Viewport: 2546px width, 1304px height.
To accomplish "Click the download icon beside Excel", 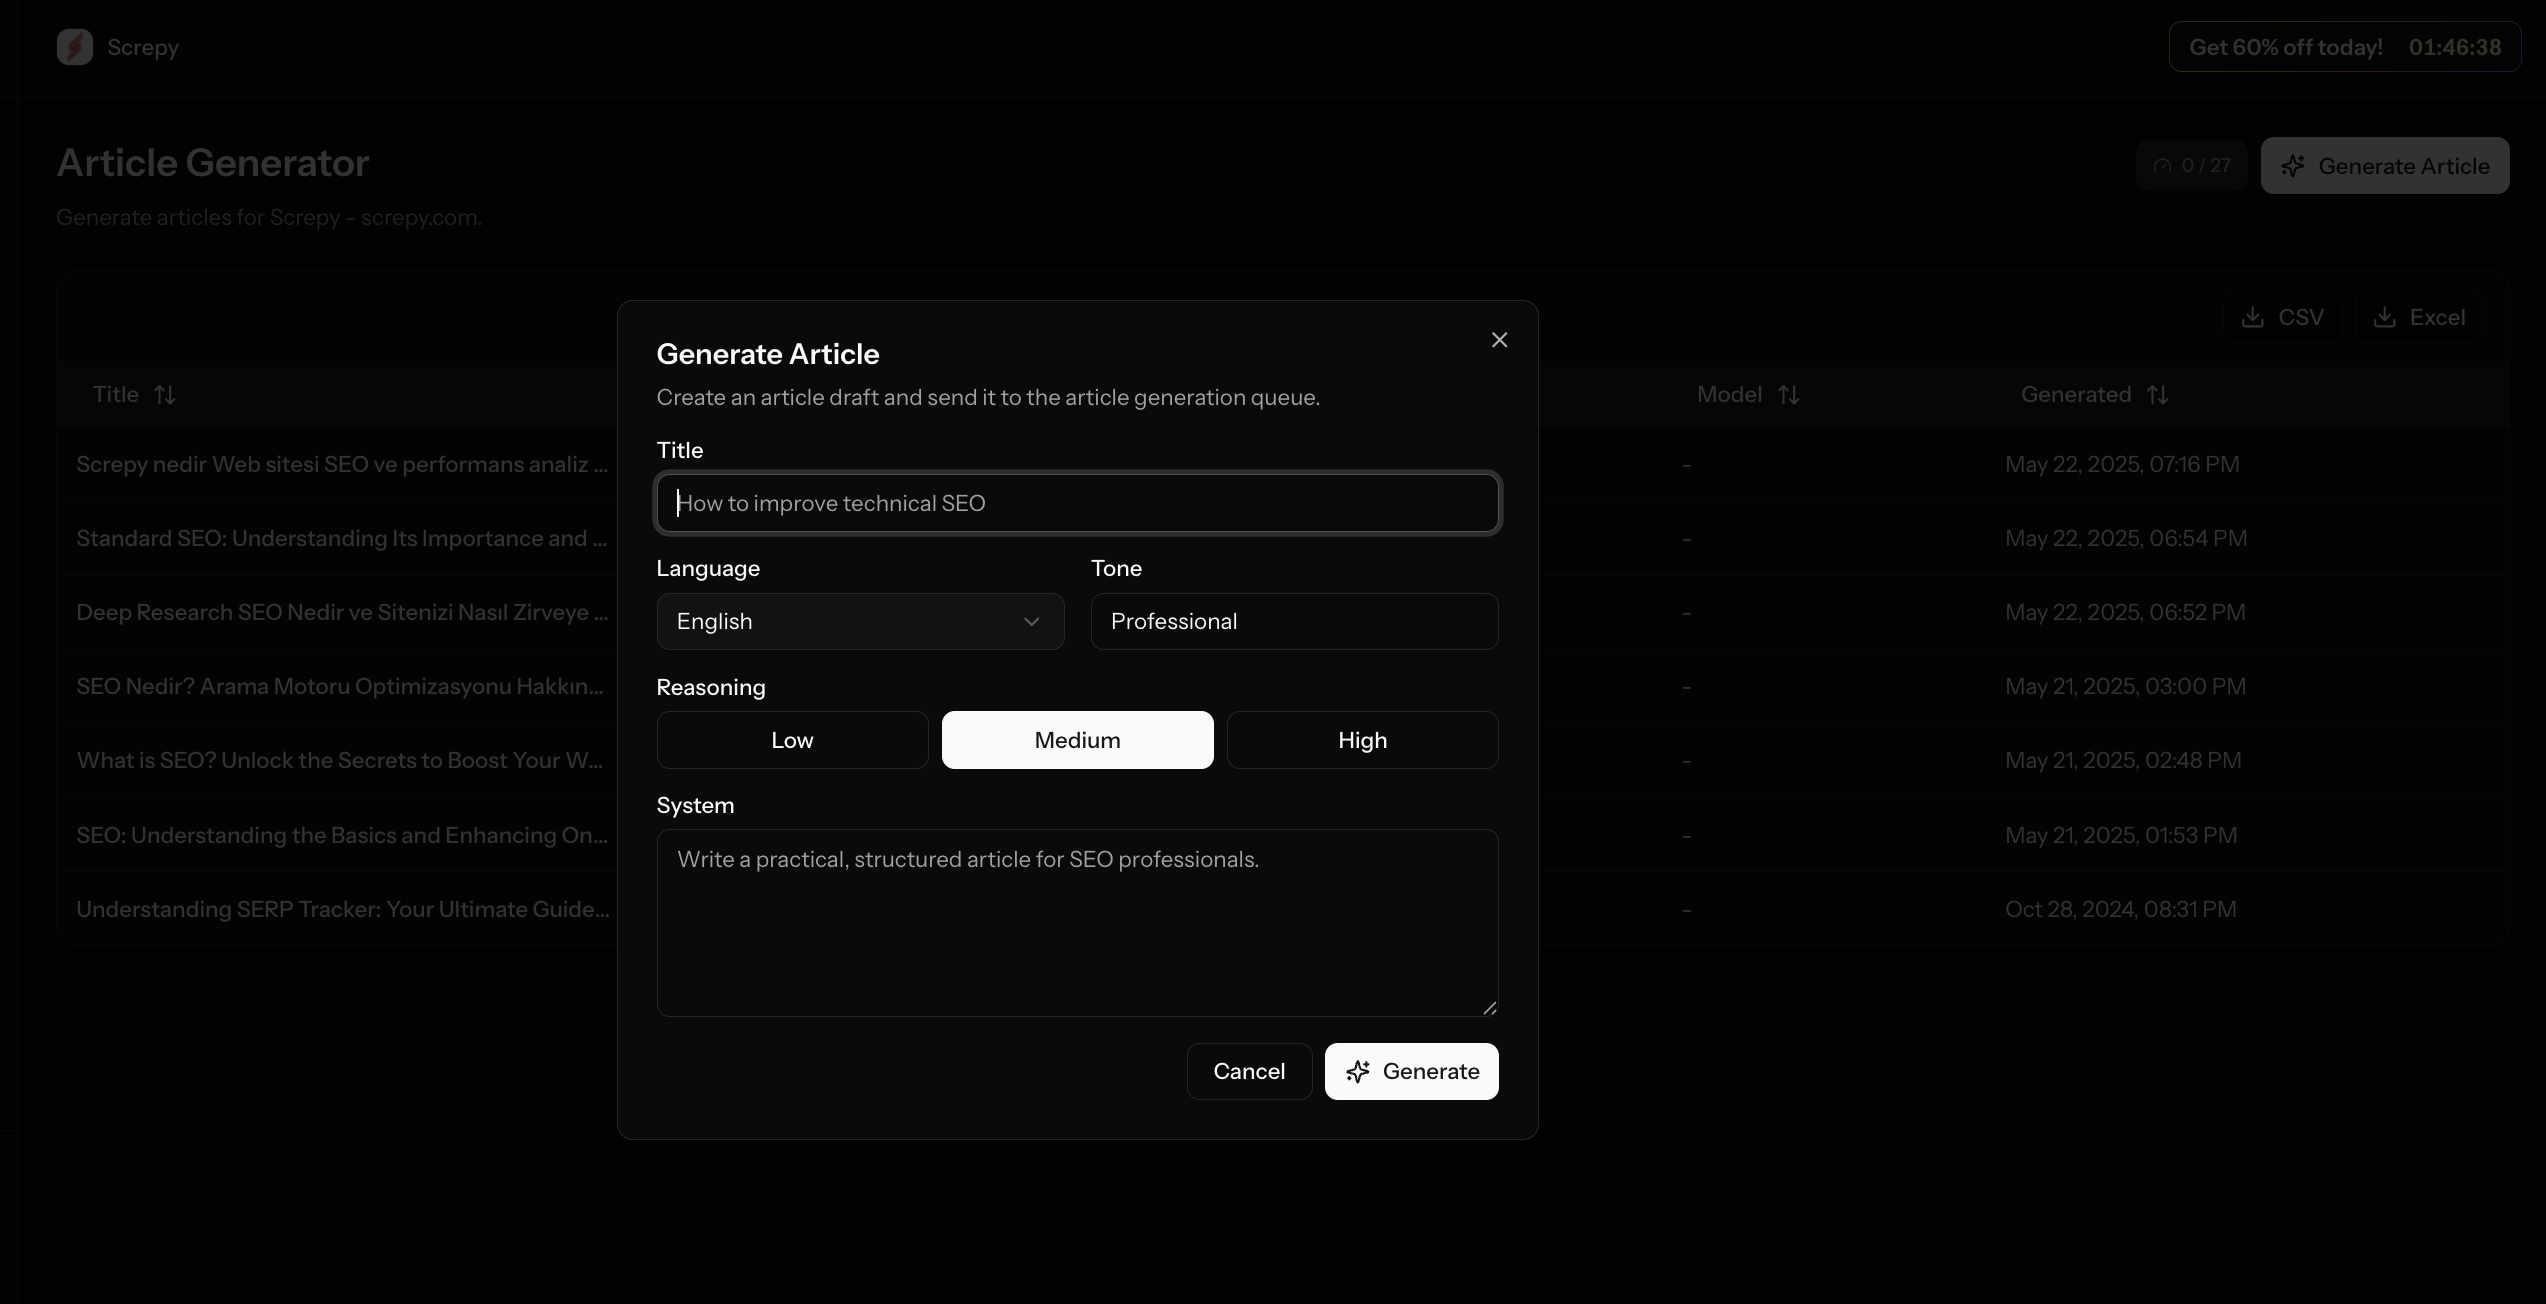I will pos(2385,317).
